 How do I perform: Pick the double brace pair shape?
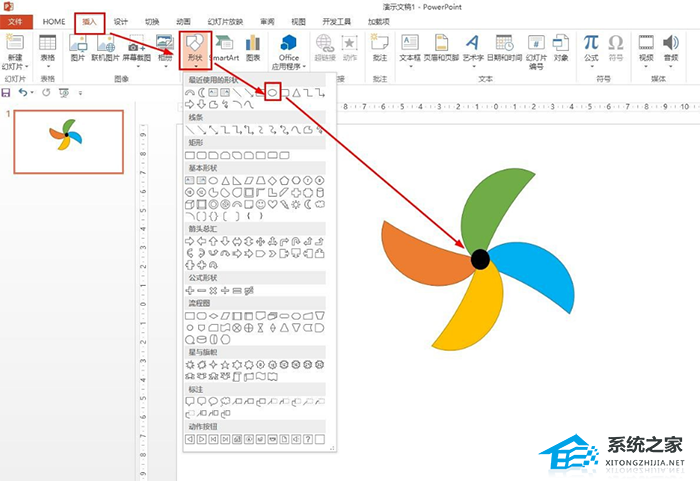pyautogui.click(x=213, y=216)
